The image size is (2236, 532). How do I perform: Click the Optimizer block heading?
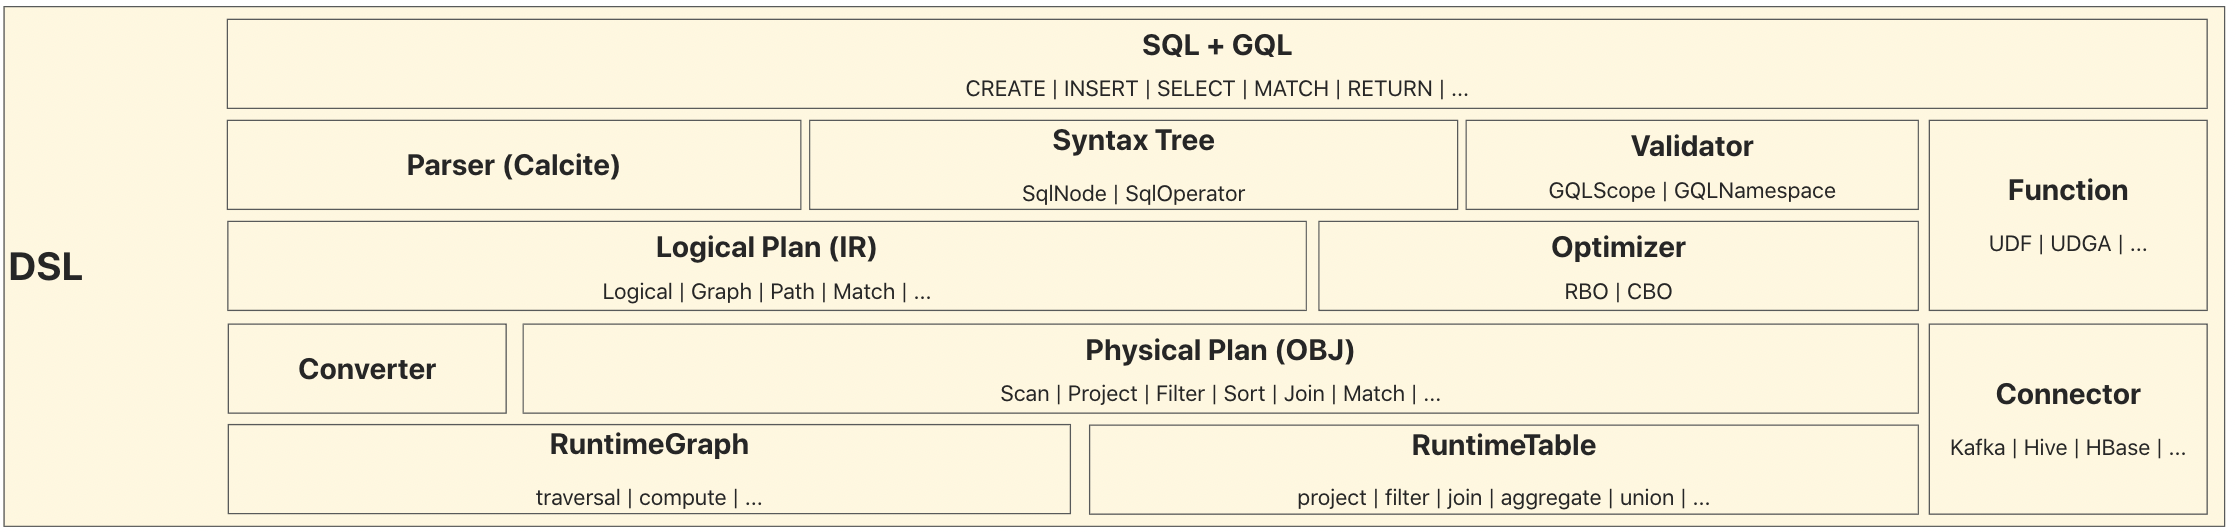coord(1618,248)
